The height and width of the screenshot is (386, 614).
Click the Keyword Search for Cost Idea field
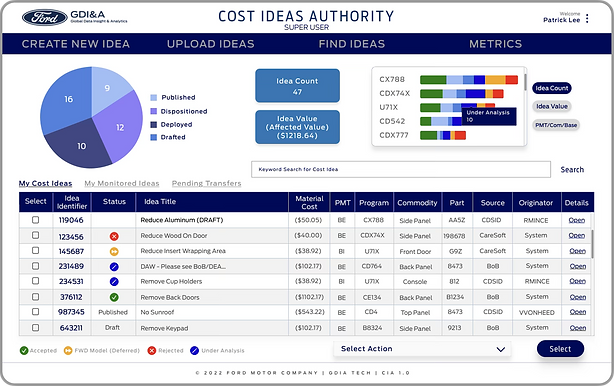click(401, 170)
